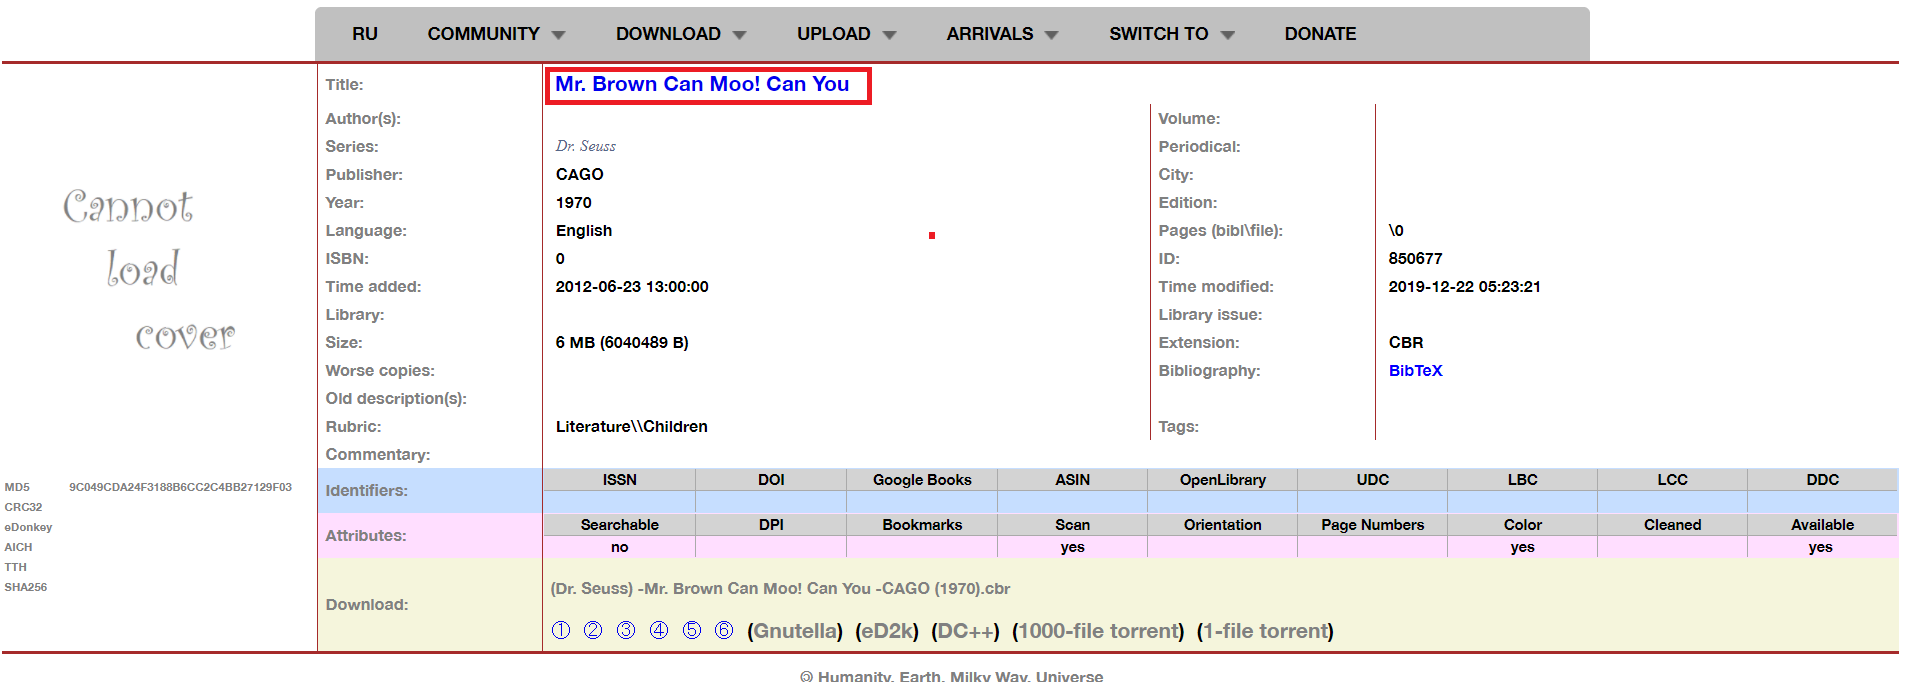Click the LBC column header
Screen dimensions: 1907x682
[1523, 480]
